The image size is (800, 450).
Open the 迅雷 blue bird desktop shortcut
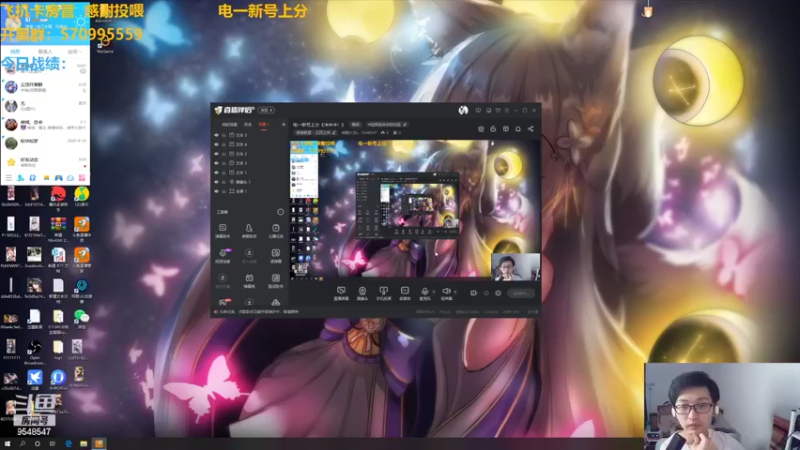(35, 380)
